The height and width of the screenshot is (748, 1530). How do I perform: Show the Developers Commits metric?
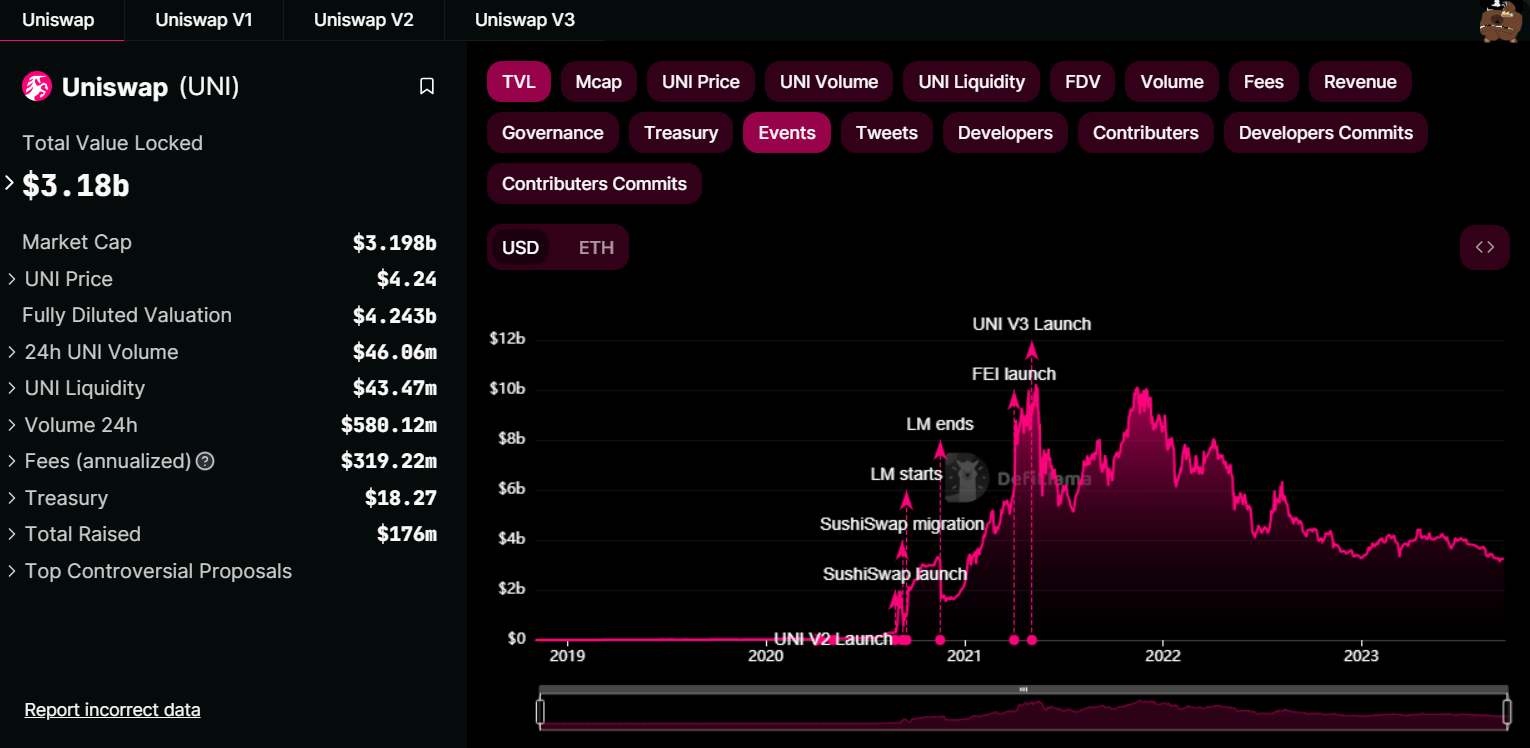coord(1325,133)
